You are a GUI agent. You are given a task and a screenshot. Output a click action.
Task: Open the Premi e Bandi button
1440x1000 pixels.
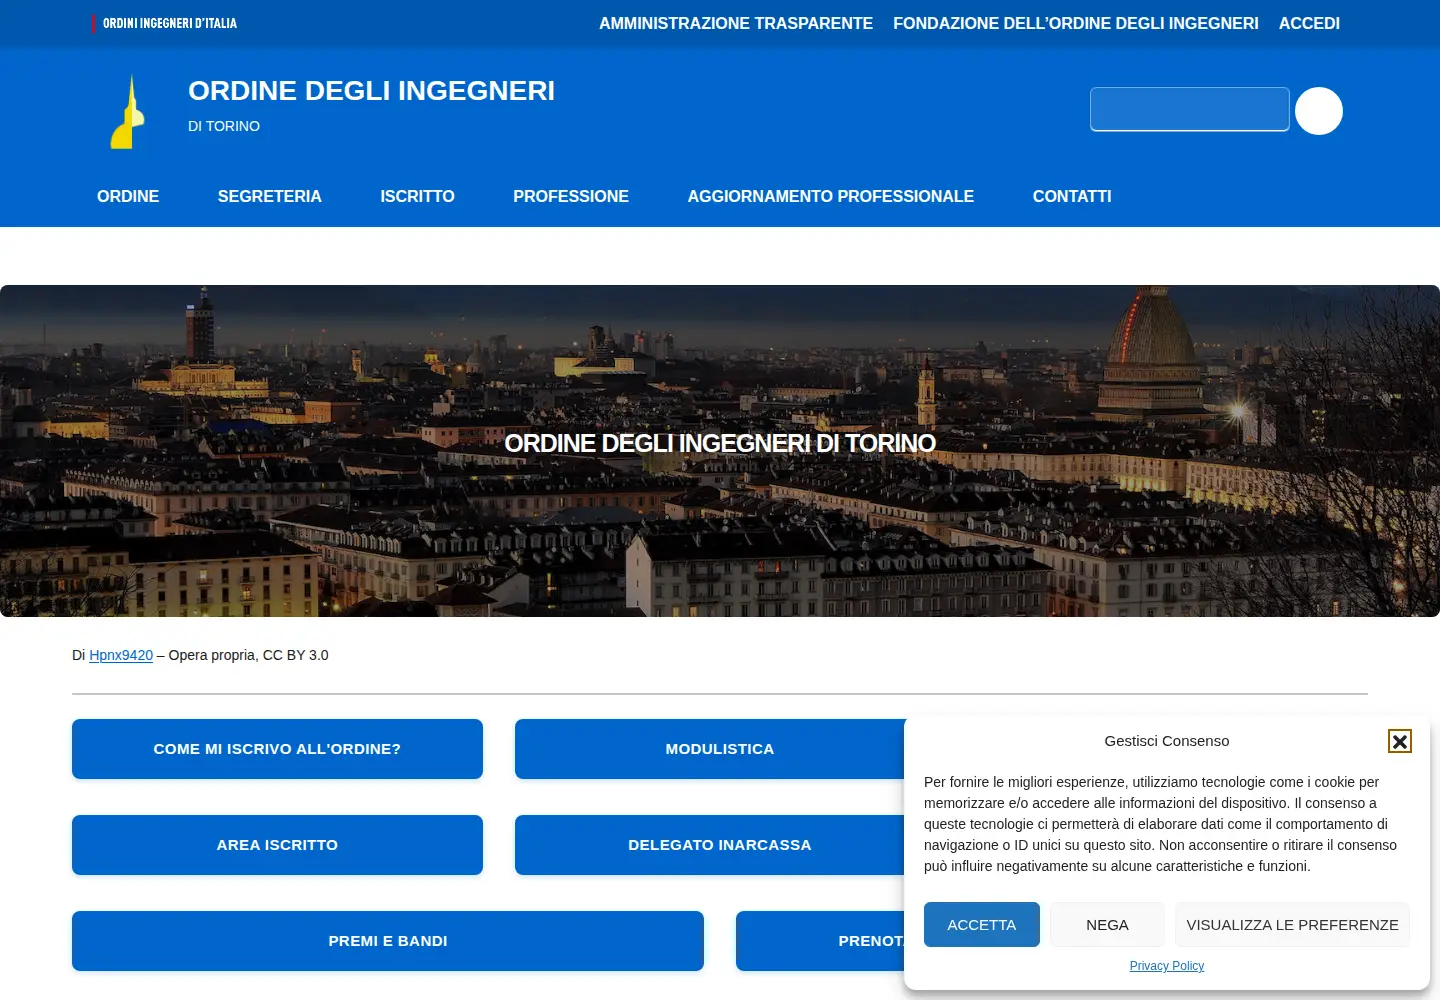tap(388, 941)
